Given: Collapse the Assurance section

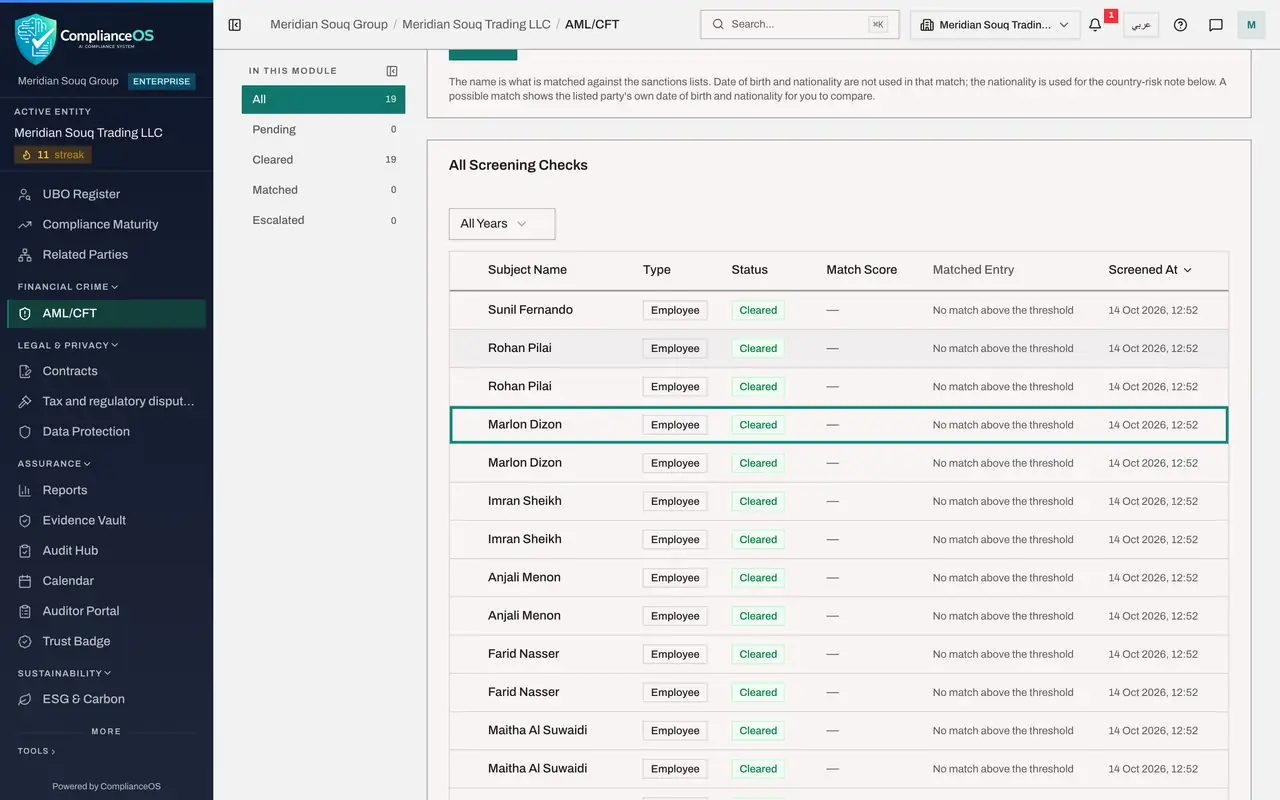Looking at the screenshot, I should point(54,463).
